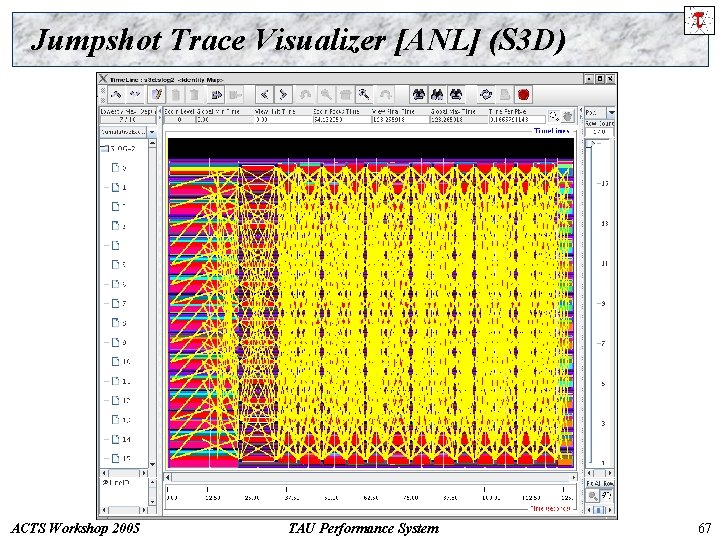
Task: Click the first greyed trash toolbar icon
Action: (175, 95)
